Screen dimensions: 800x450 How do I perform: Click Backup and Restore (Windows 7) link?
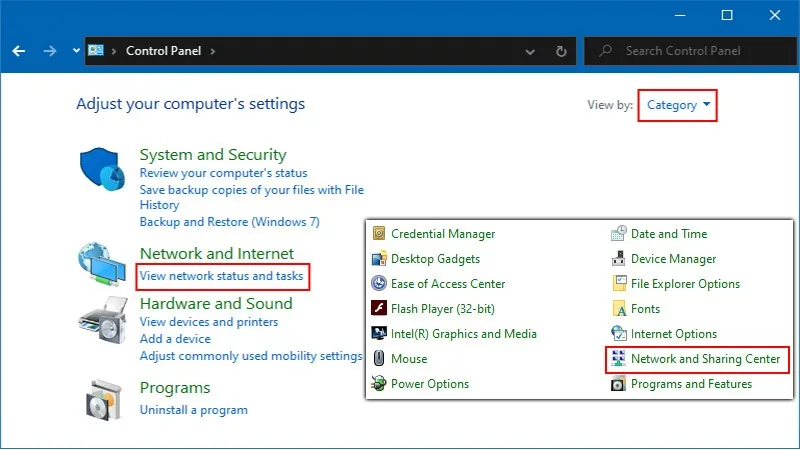pos(229,222)
